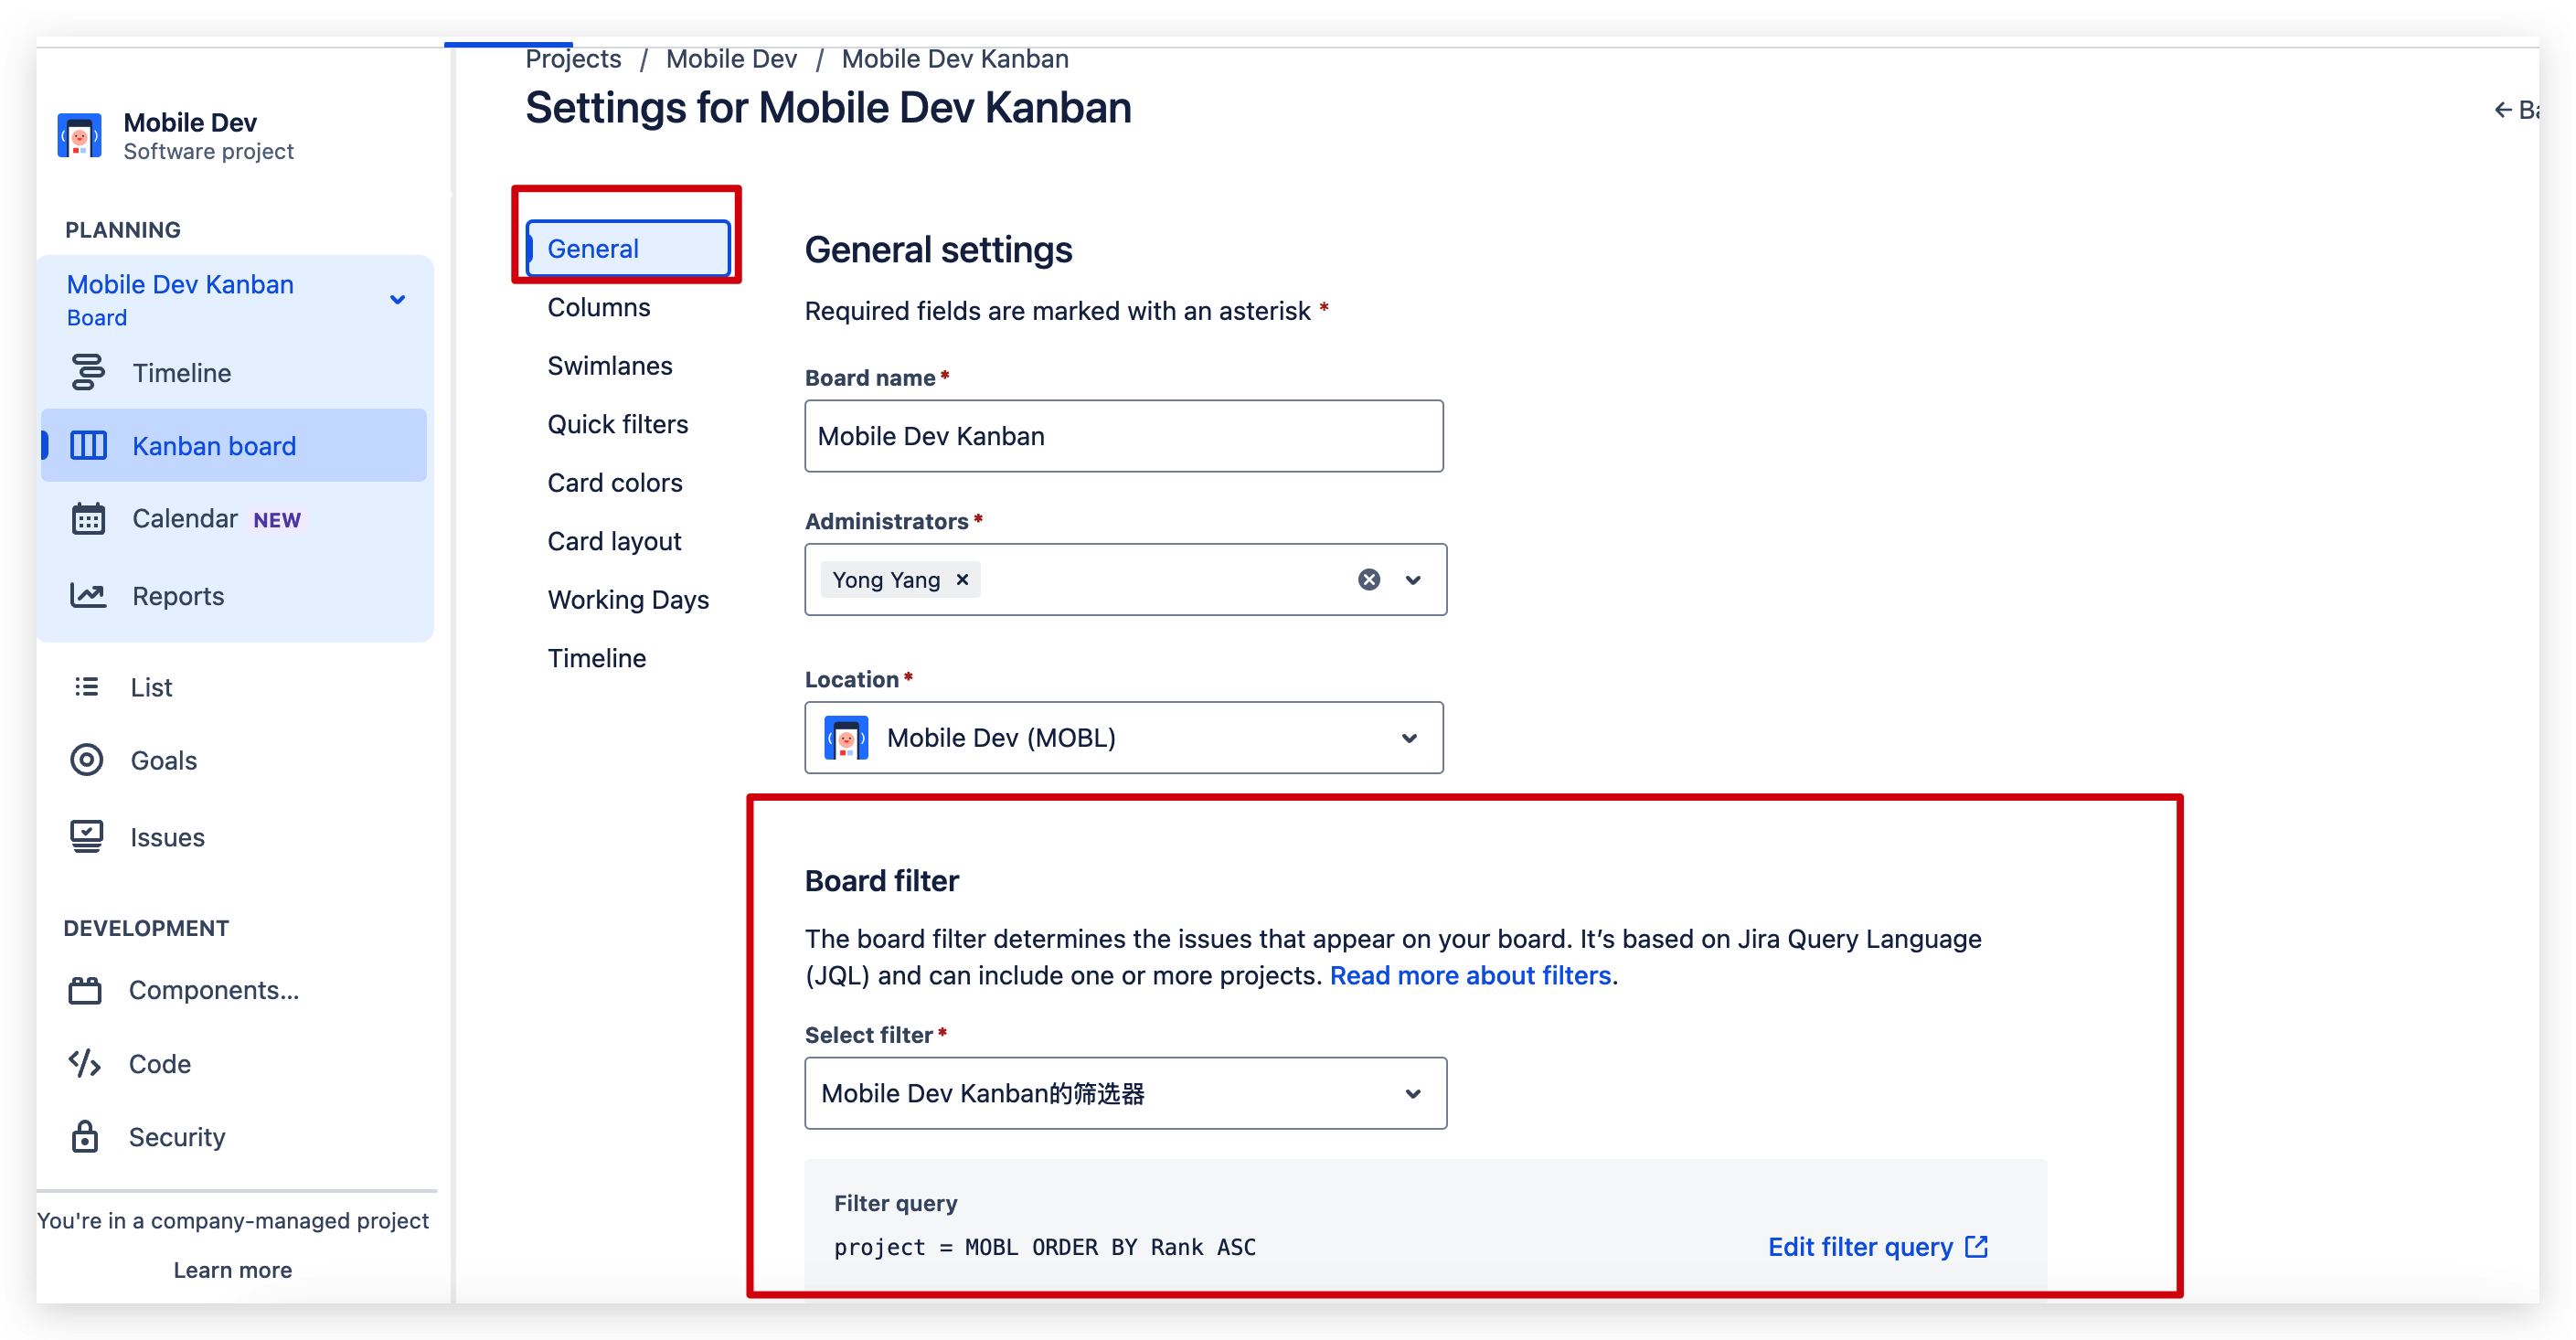Switch to the Swimlanes settings tab
This screenshot has width=2576, height=1340.
[x=610, y=365]
